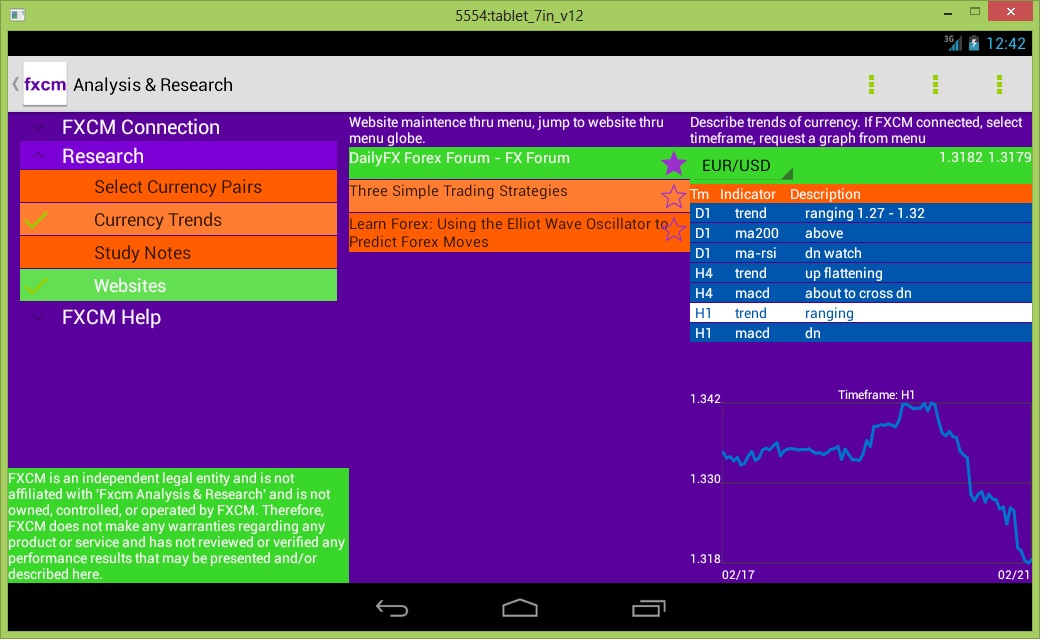1041x640 pixels.
Task: Click the battery status icon
Action: (x=973, y=44)
